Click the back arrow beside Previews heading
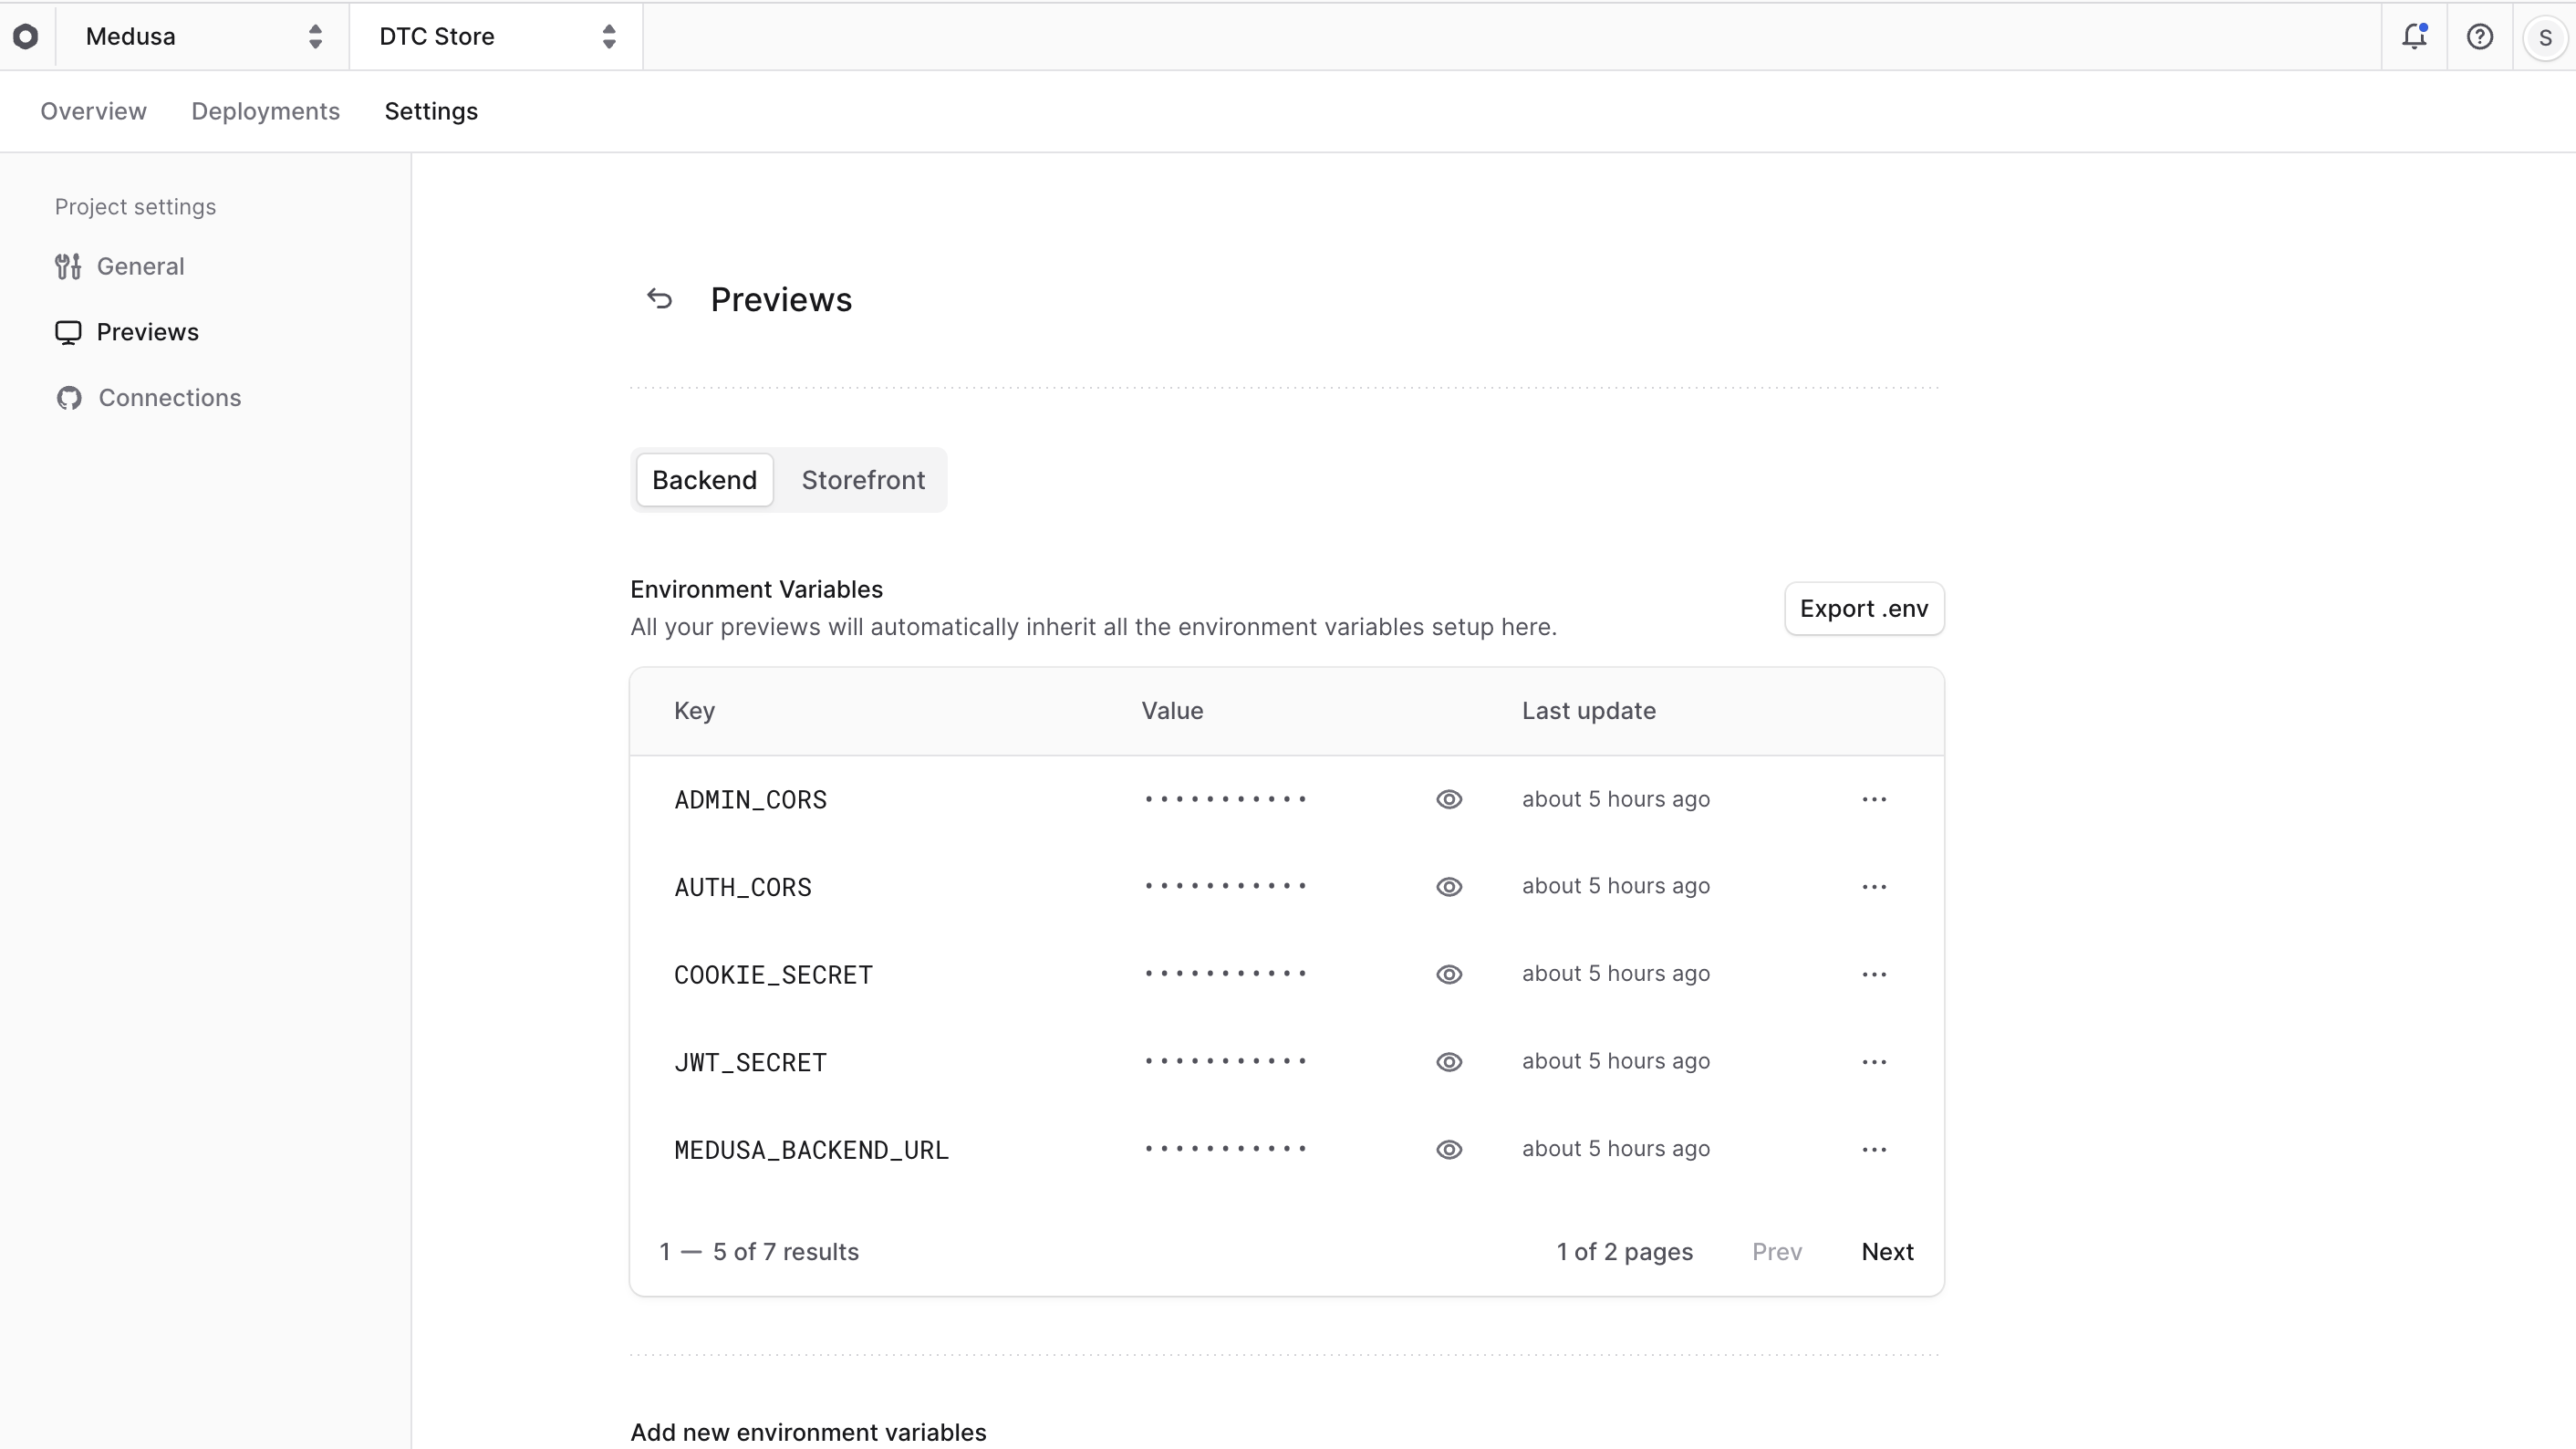Screen dimensions: 2576x1449 [x=660, y=298]
